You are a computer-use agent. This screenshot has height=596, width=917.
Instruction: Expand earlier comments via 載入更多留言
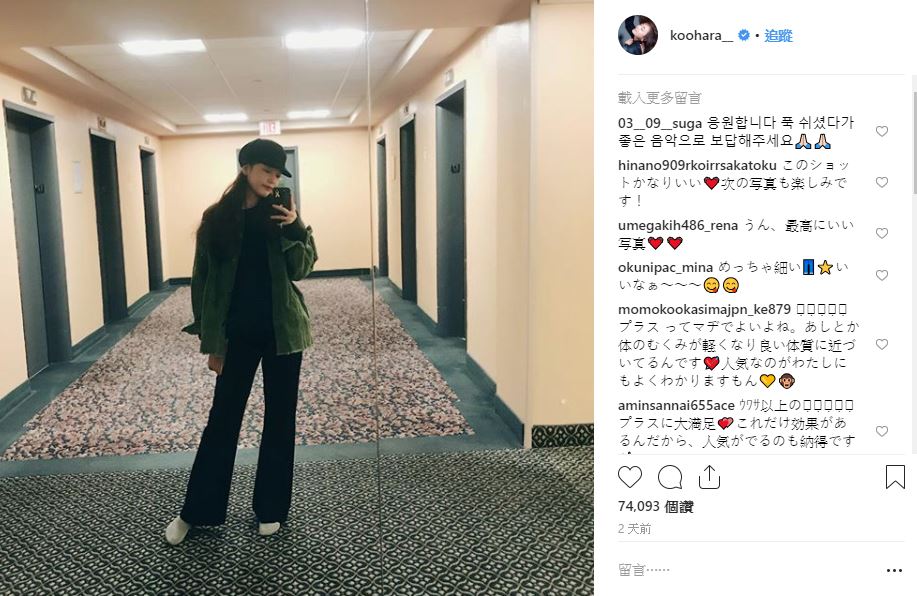pyautogui.click(x=659, y=98)
